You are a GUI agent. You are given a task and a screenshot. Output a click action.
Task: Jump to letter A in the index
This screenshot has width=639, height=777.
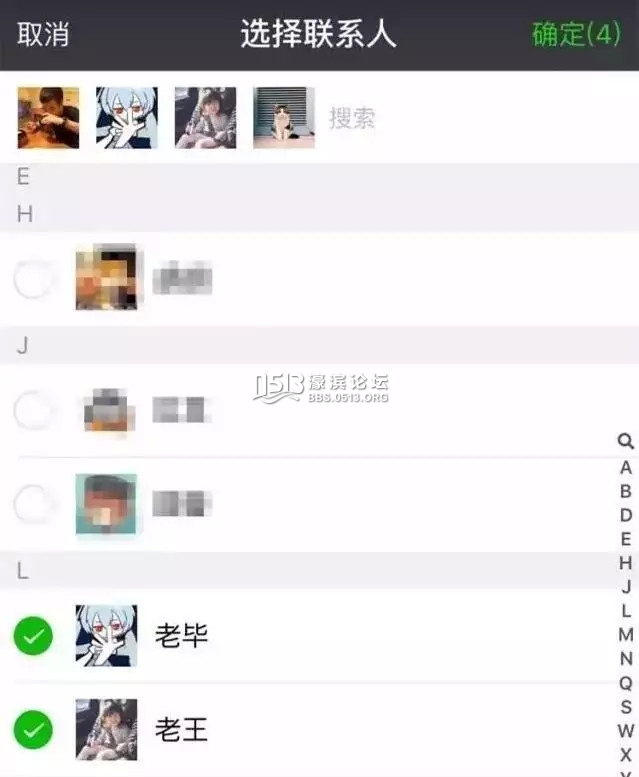click(626, 467)
